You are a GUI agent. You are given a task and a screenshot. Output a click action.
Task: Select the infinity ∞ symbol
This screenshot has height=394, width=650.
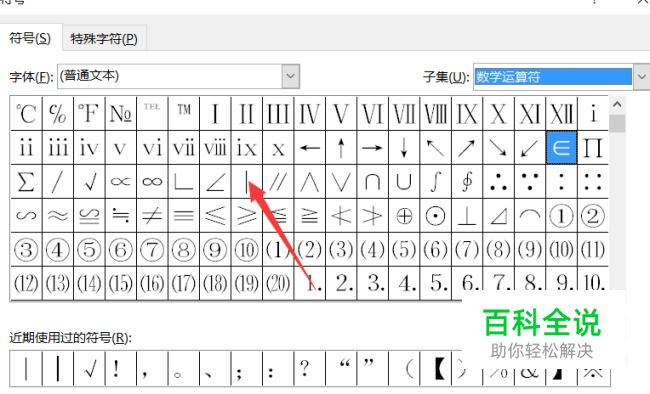[x=152, y=182]
